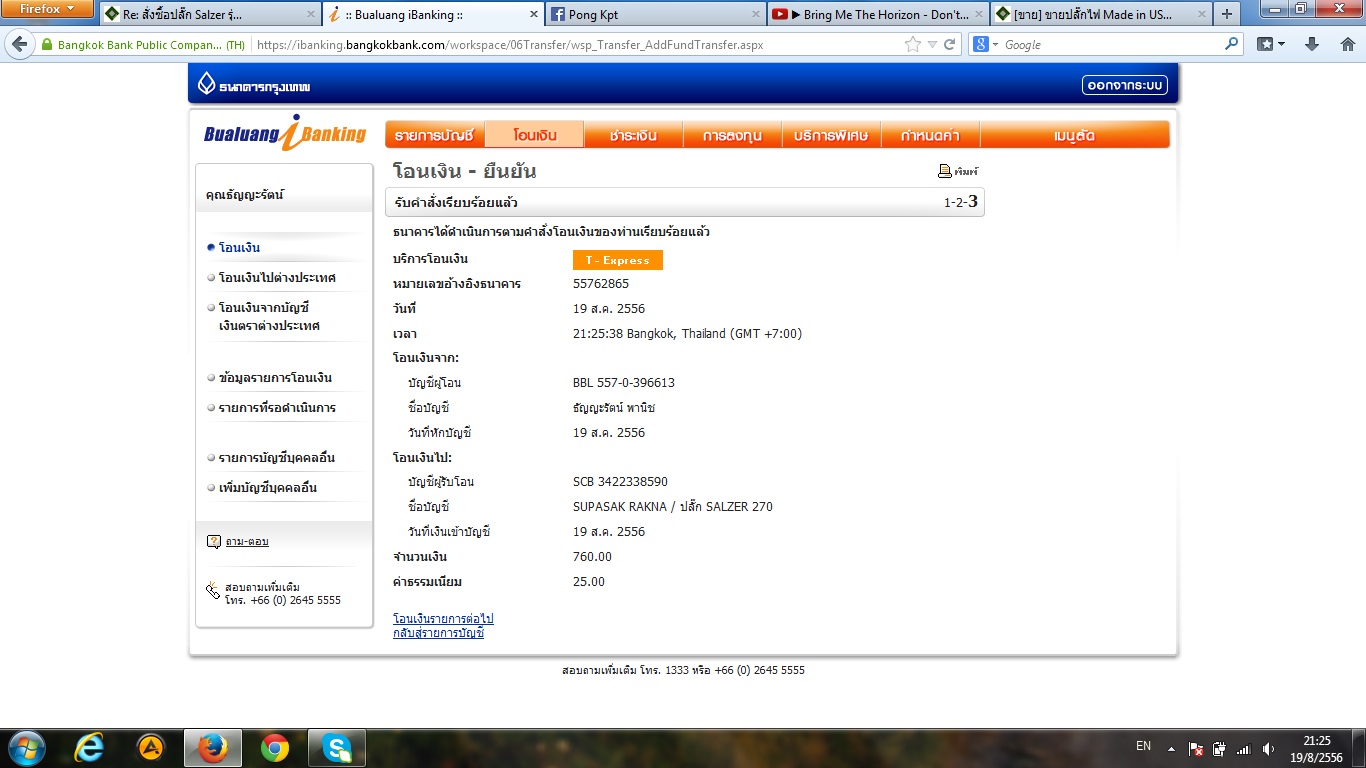Screen dimensions: 1366x768
Task: Open the Google search engine selector
Action: point(986,45)
